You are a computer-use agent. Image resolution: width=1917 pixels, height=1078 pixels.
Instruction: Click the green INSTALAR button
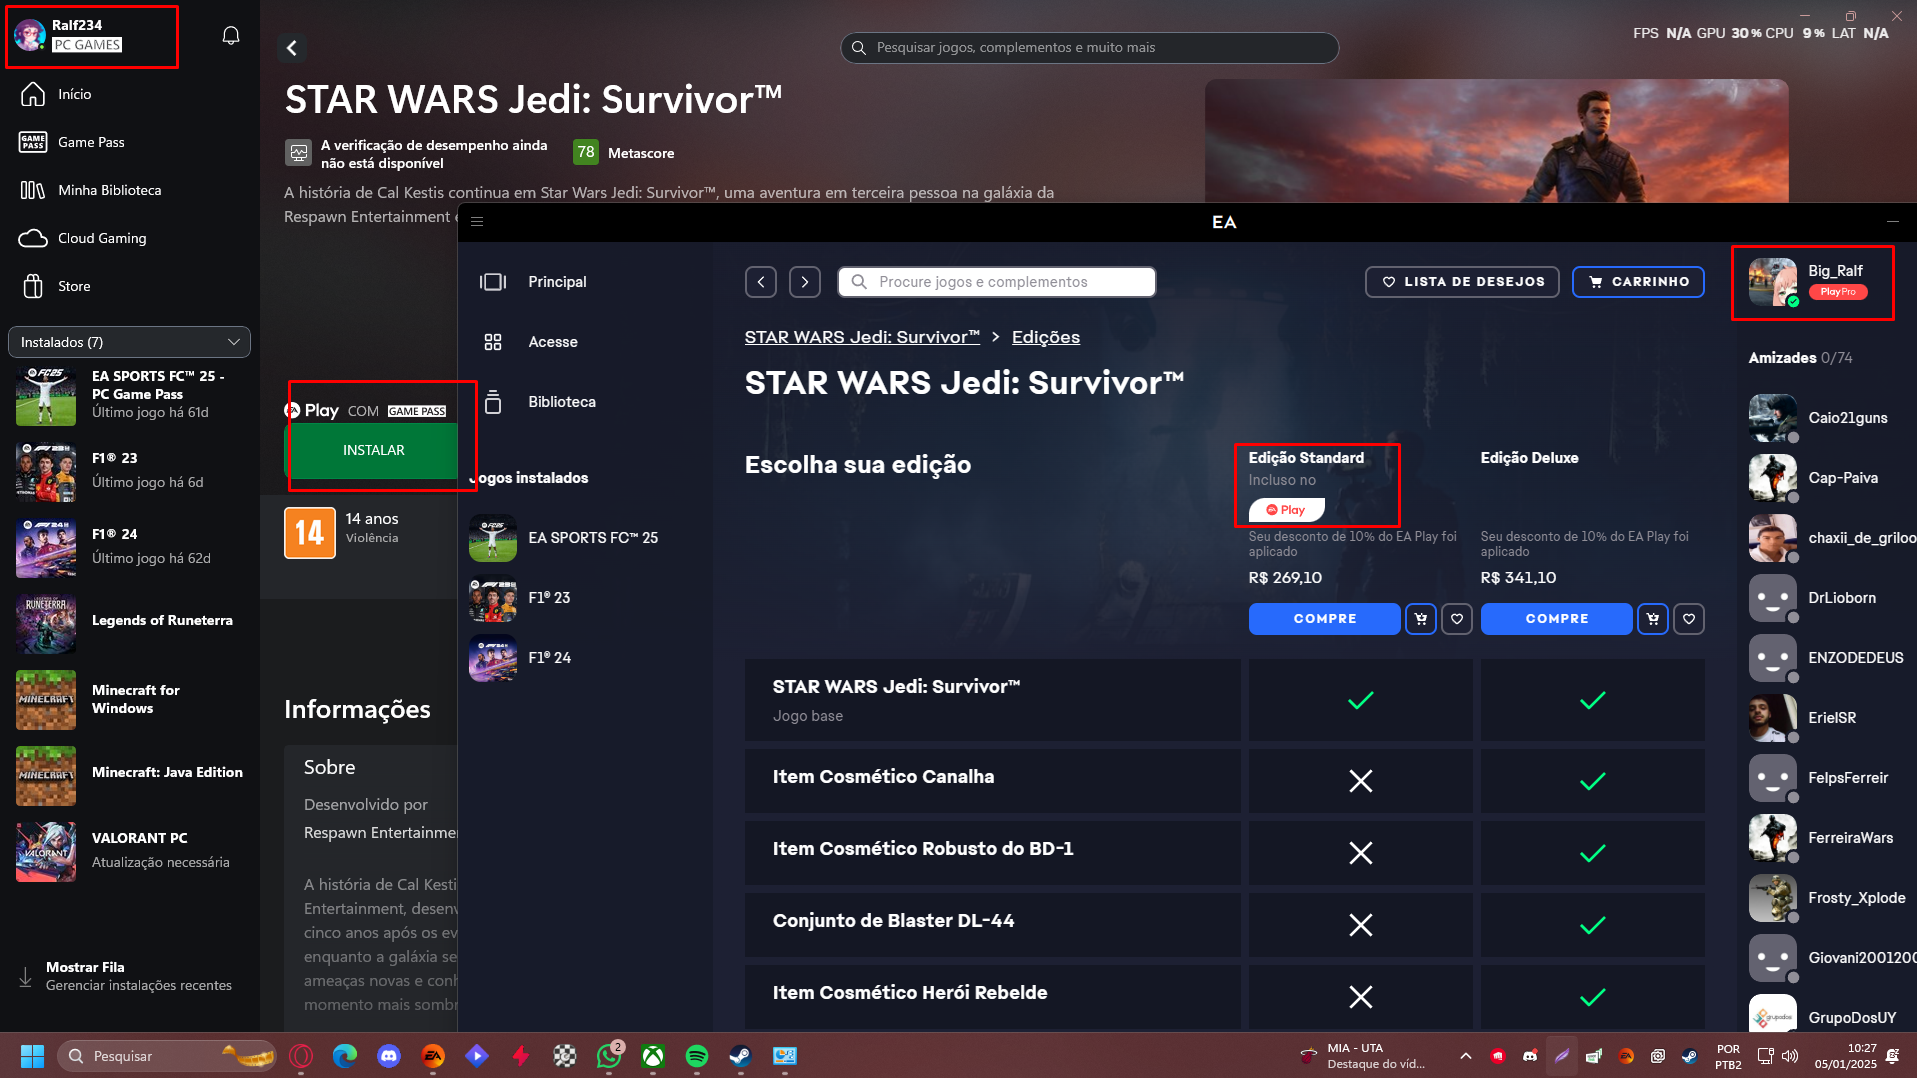[373, 450]
